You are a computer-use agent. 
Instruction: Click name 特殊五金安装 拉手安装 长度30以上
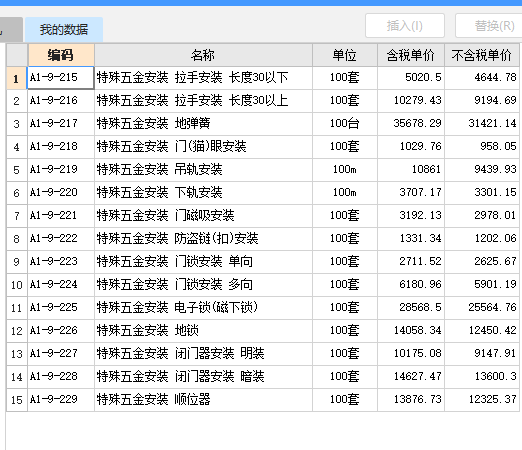pyautogui.click(x=203, y=101)
